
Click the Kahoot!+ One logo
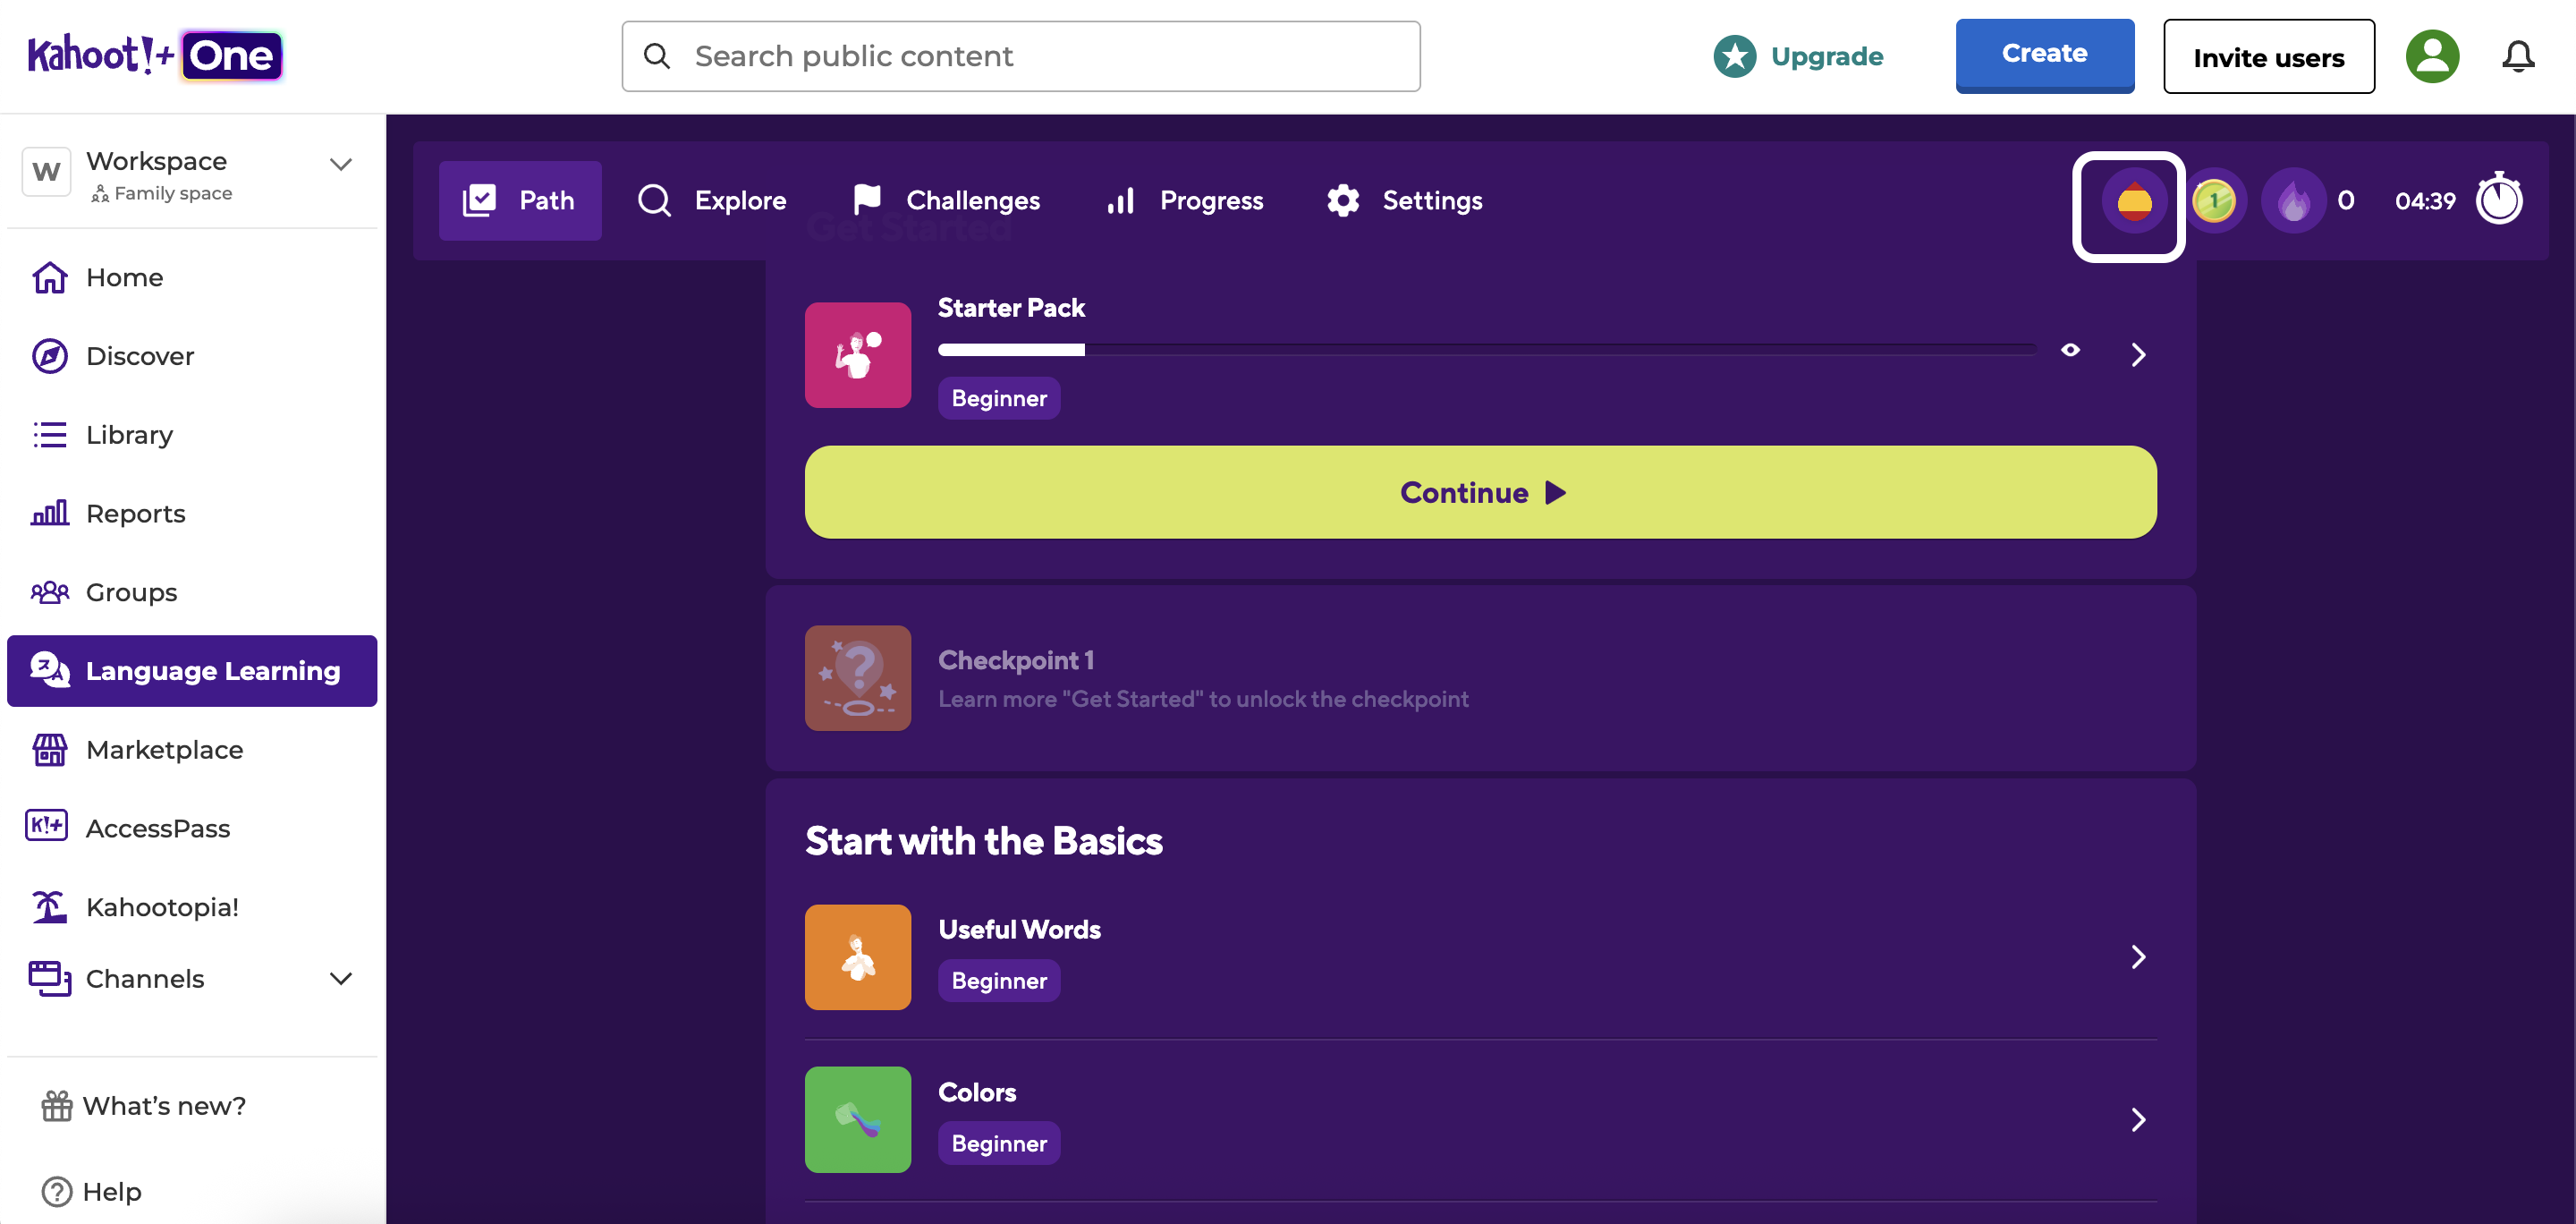[155, 56]
